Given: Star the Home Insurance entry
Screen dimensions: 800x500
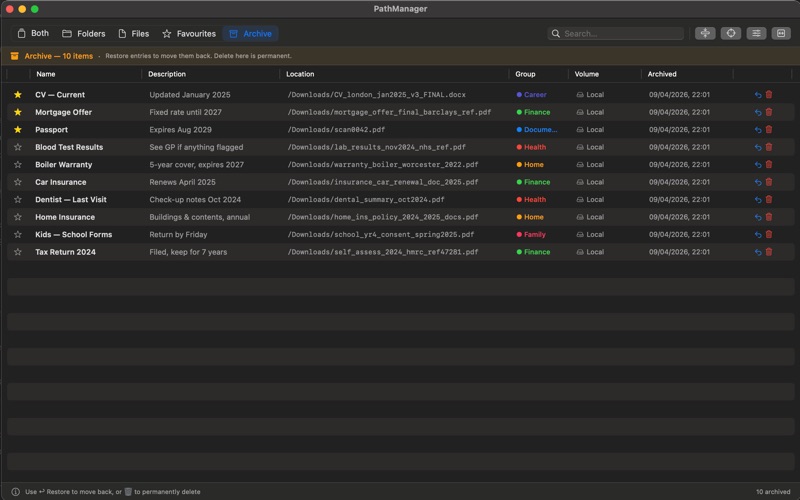Looking at the screenshot, I should point(18,217).
